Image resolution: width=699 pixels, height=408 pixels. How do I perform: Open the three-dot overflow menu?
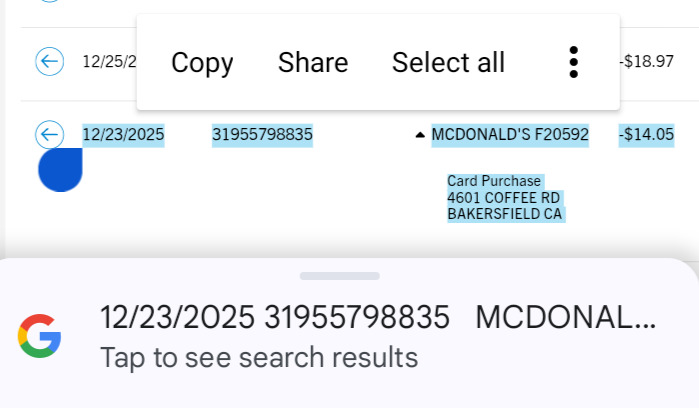573,62
